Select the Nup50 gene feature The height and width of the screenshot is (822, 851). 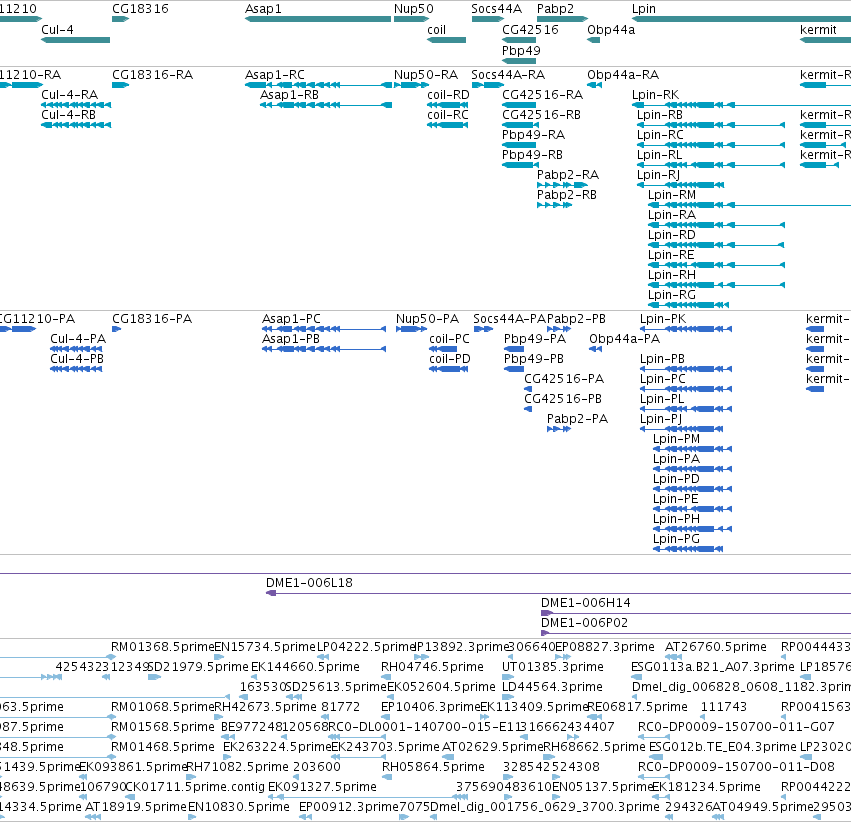(411, 19)
